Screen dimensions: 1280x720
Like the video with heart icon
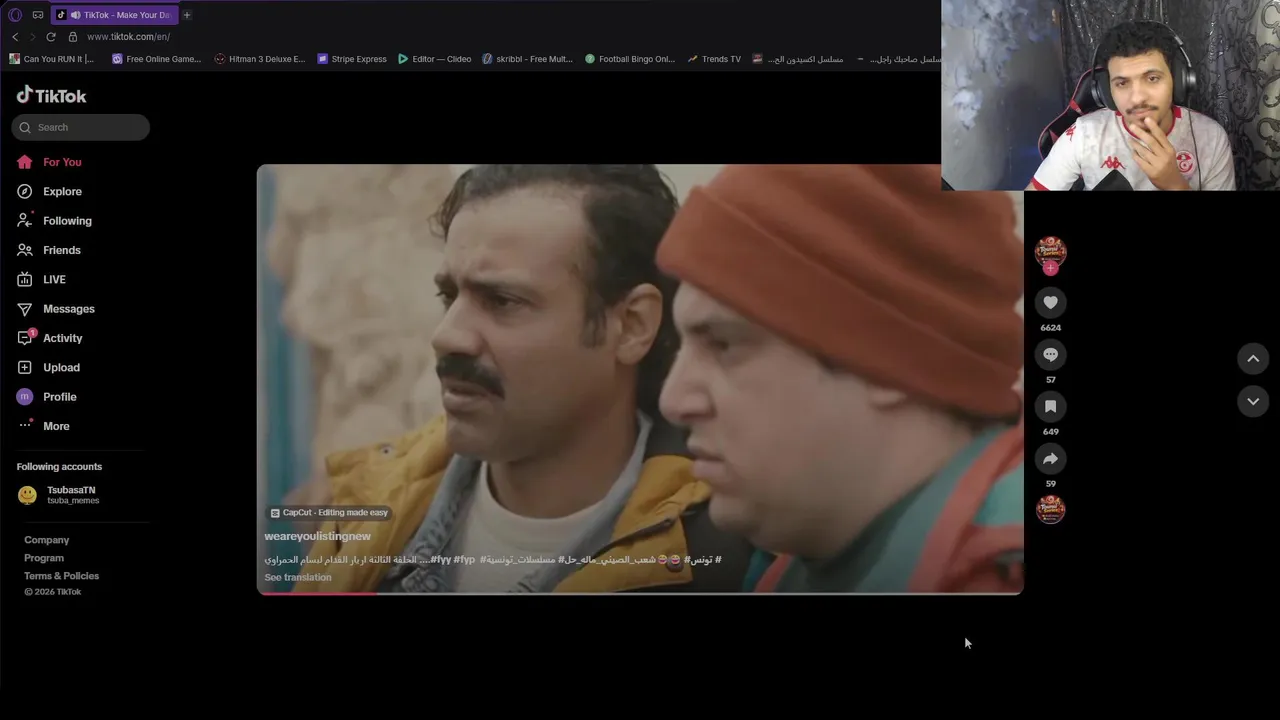[1050, 302]
